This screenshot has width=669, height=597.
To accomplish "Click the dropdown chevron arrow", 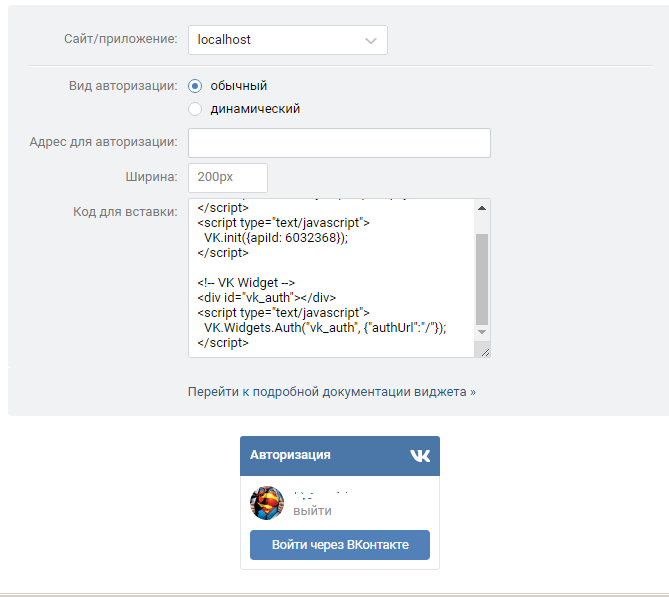I will pyautogui.click(x=371, y=41).
